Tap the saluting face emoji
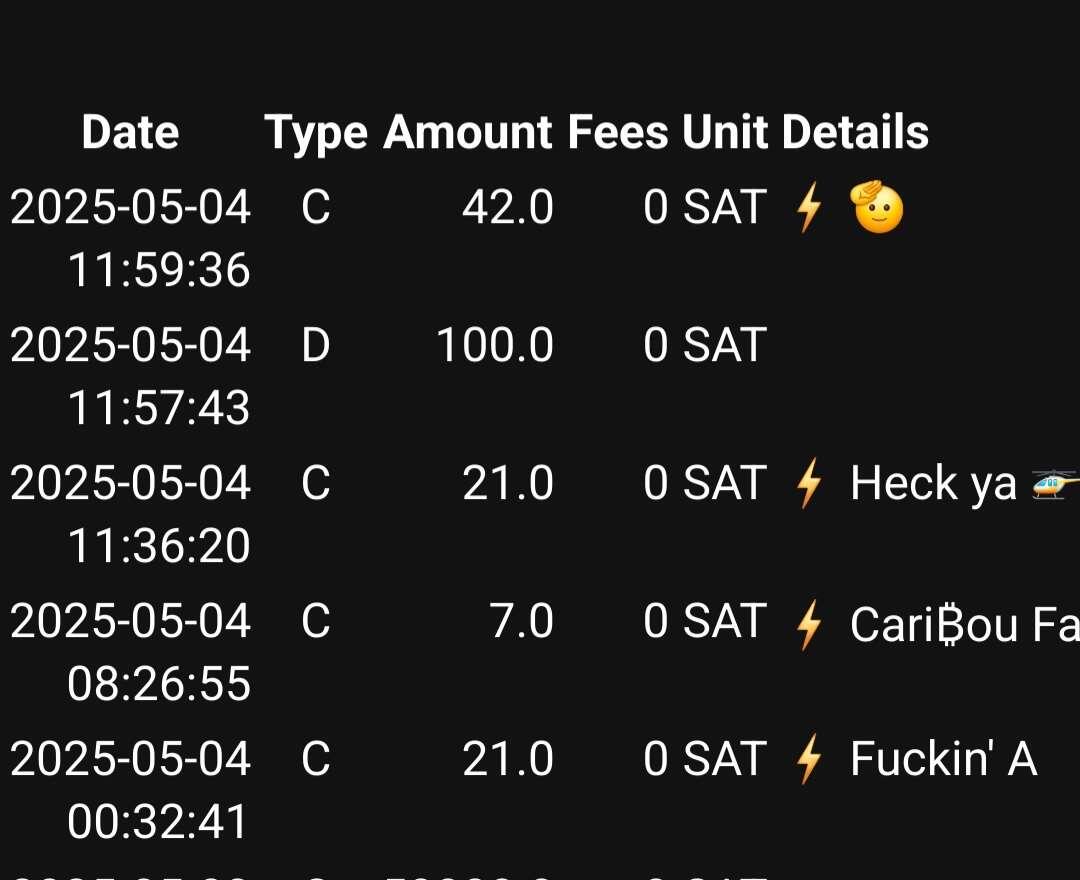The image size is (1080, 880). [877, 207]
